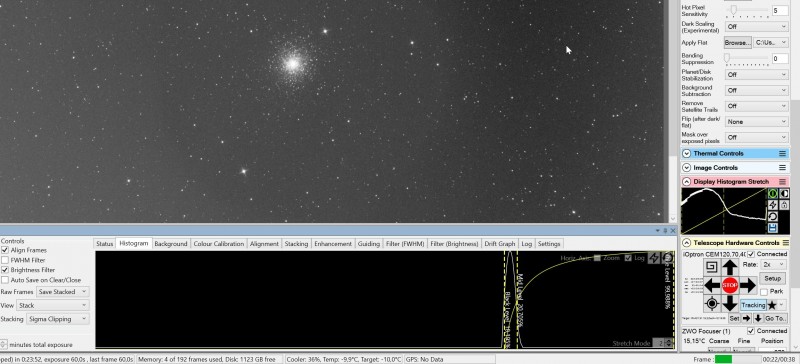Toggle the Tracking button
800x364 pixels.
pyautogui.click(x=753, y=305)
